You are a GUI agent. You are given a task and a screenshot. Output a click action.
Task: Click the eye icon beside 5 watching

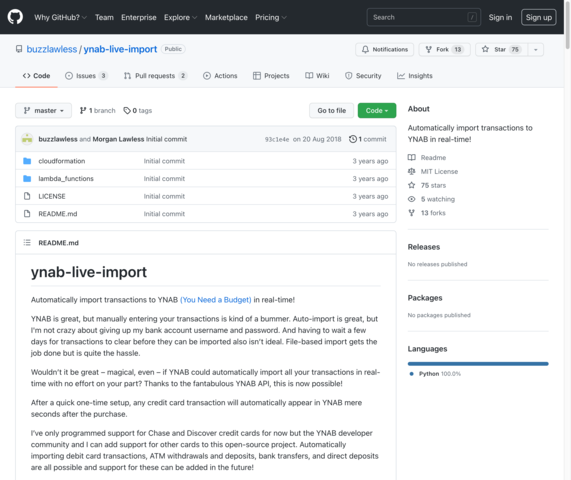point(411,199)
